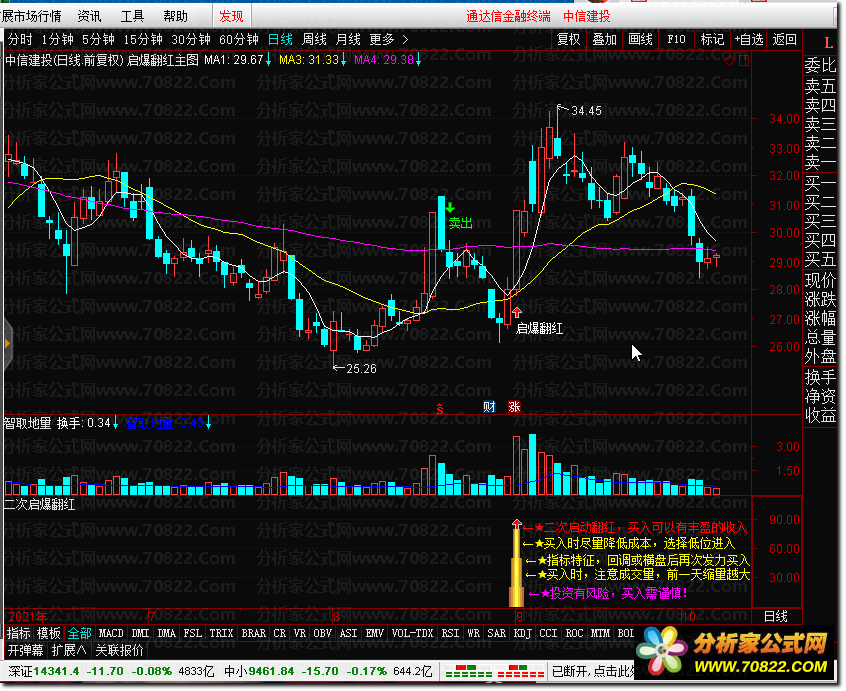This screenshot has width=846, height=691.
Task: Open the 工具 menu
Action: pos(132,16)
